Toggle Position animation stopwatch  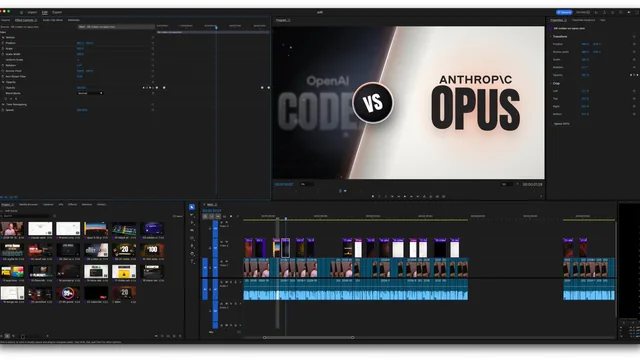(x=3, y=43)
